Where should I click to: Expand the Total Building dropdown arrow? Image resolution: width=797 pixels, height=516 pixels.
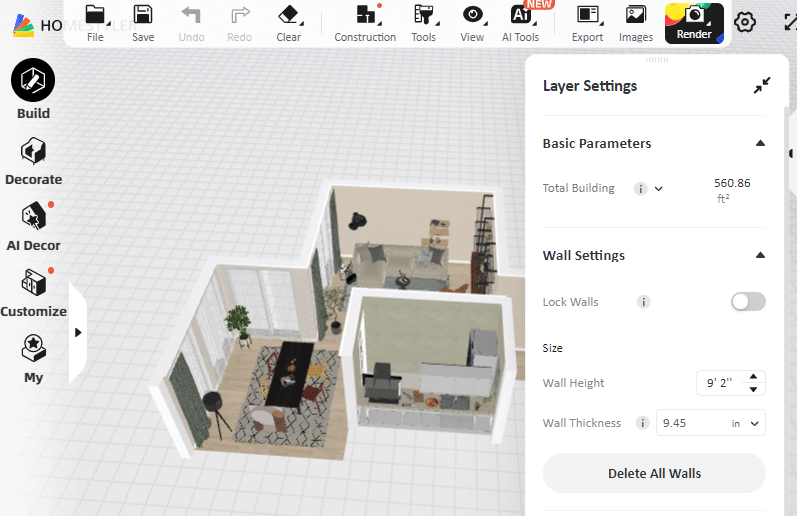(659, 189)
